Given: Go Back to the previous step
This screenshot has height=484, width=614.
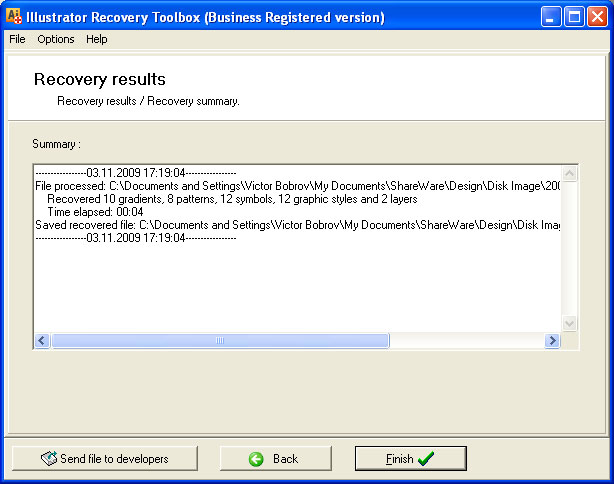Looking at the screenshot, I should 276,458.
